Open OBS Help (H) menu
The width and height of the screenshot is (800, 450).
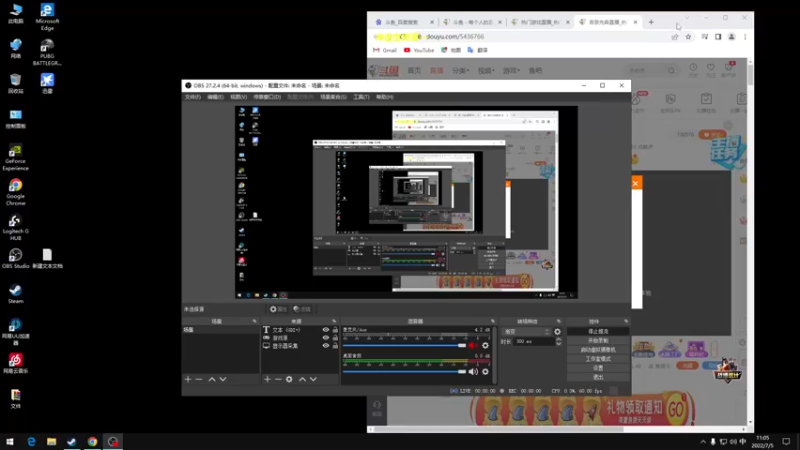385,97
